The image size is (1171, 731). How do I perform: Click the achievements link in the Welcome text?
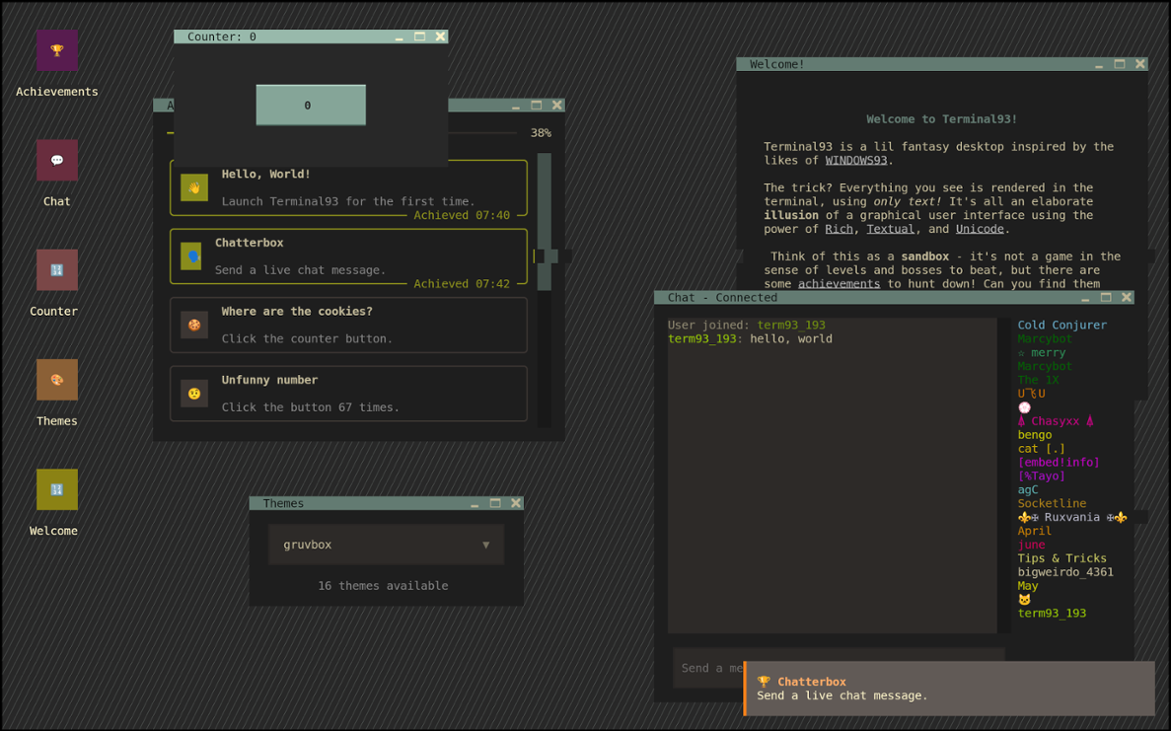[x=839, y=283]
